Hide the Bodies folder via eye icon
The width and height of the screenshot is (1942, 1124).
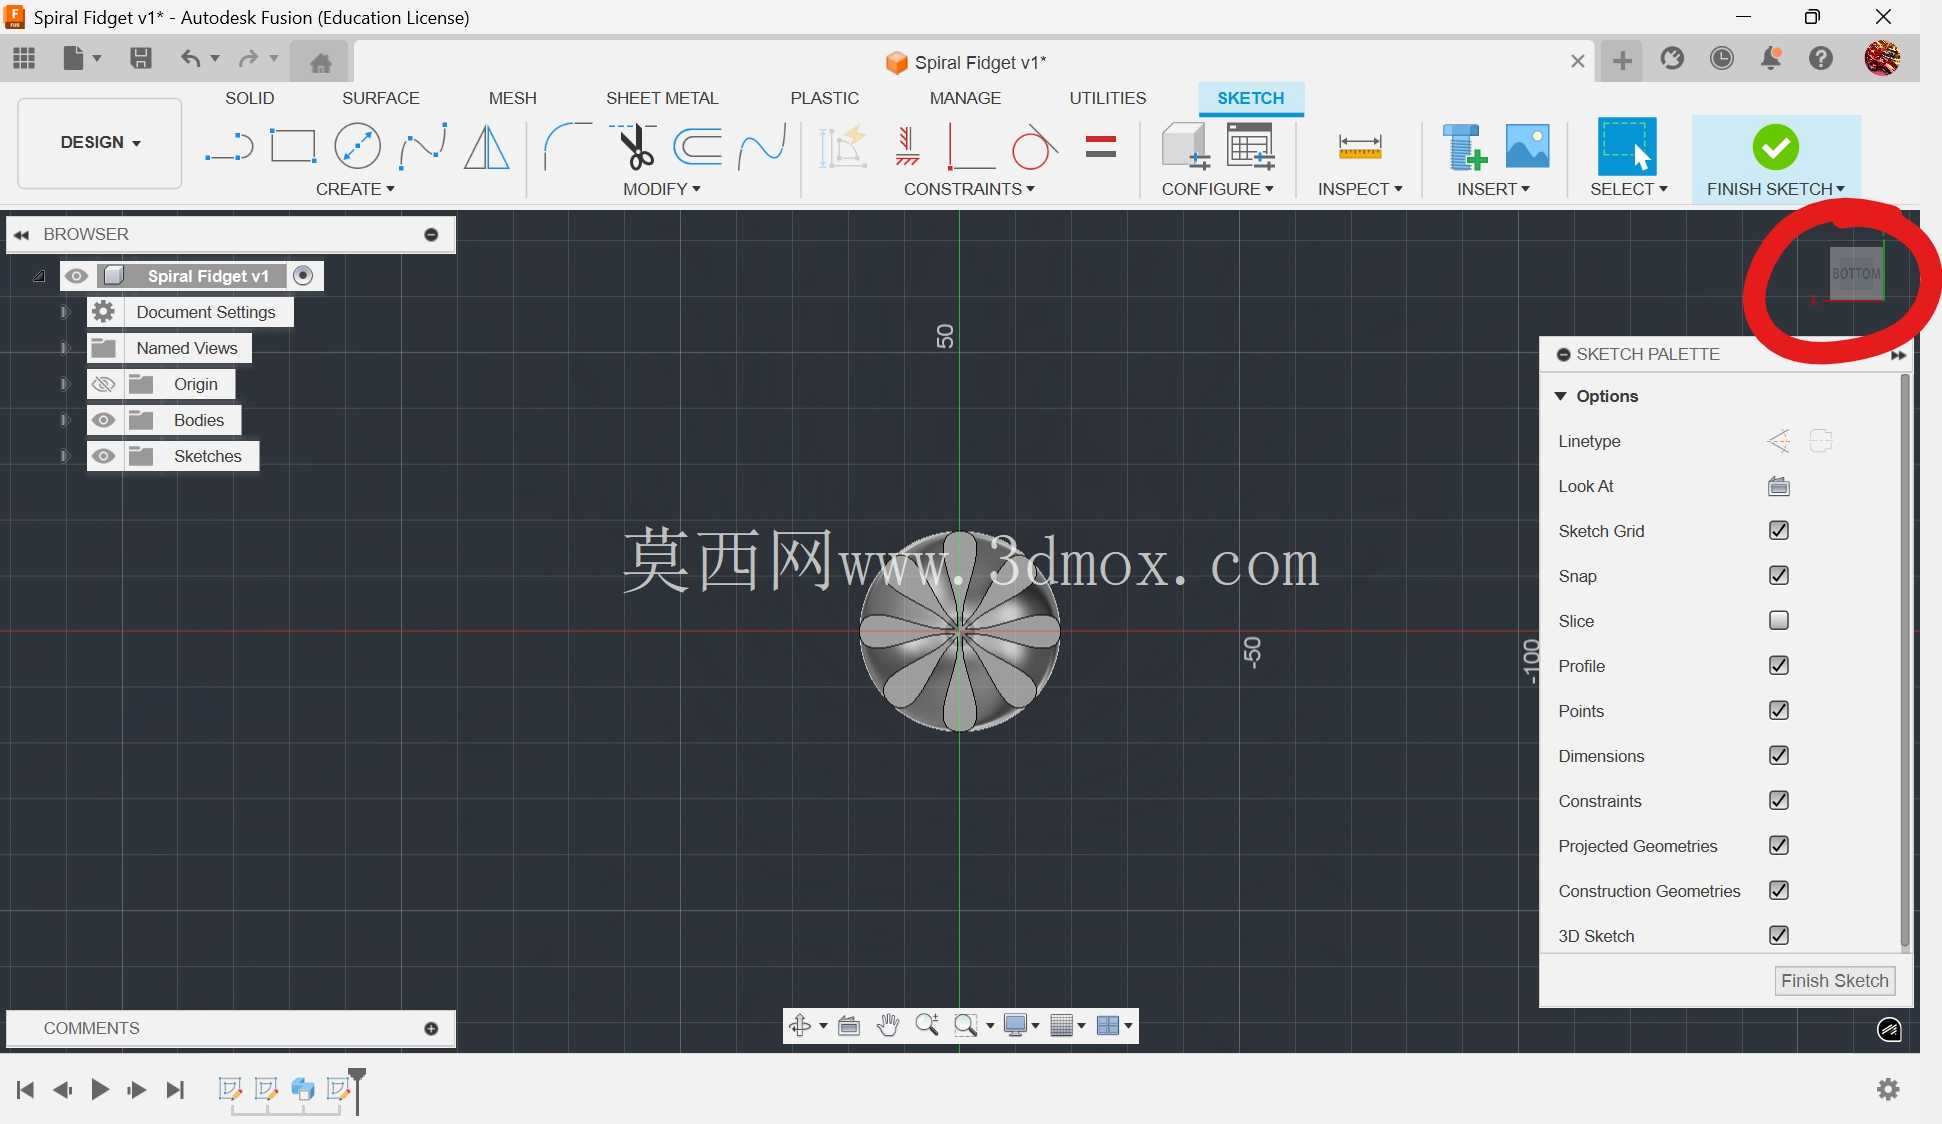pos(103,420)
